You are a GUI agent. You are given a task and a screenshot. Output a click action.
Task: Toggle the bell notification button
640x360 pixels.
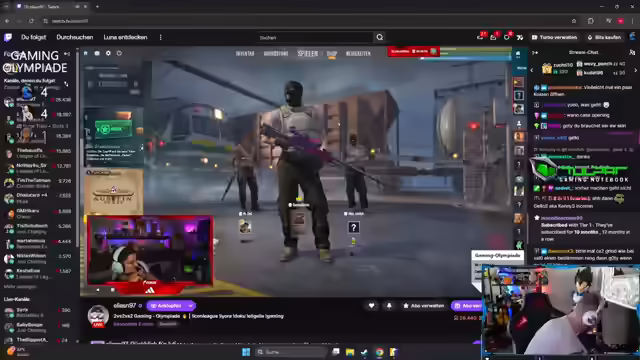tap(389, 306)
